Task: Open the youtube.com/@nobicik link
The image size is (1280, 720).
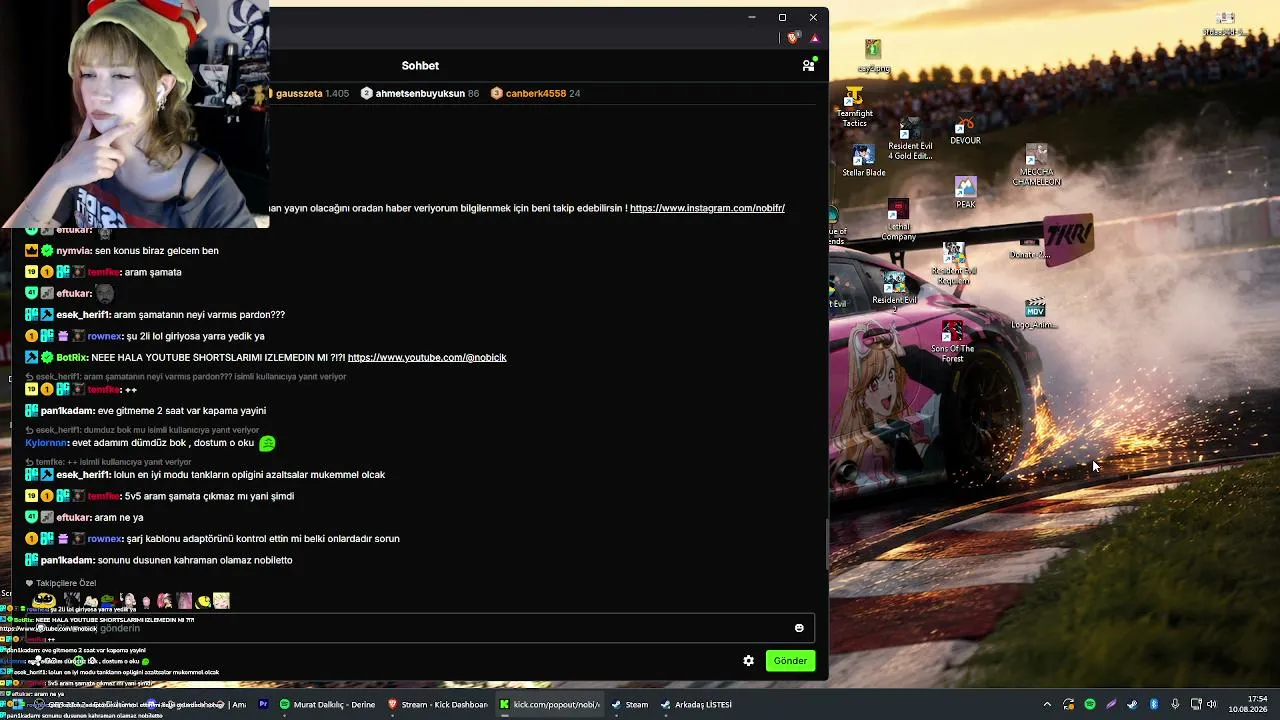Action: [427, 357]
